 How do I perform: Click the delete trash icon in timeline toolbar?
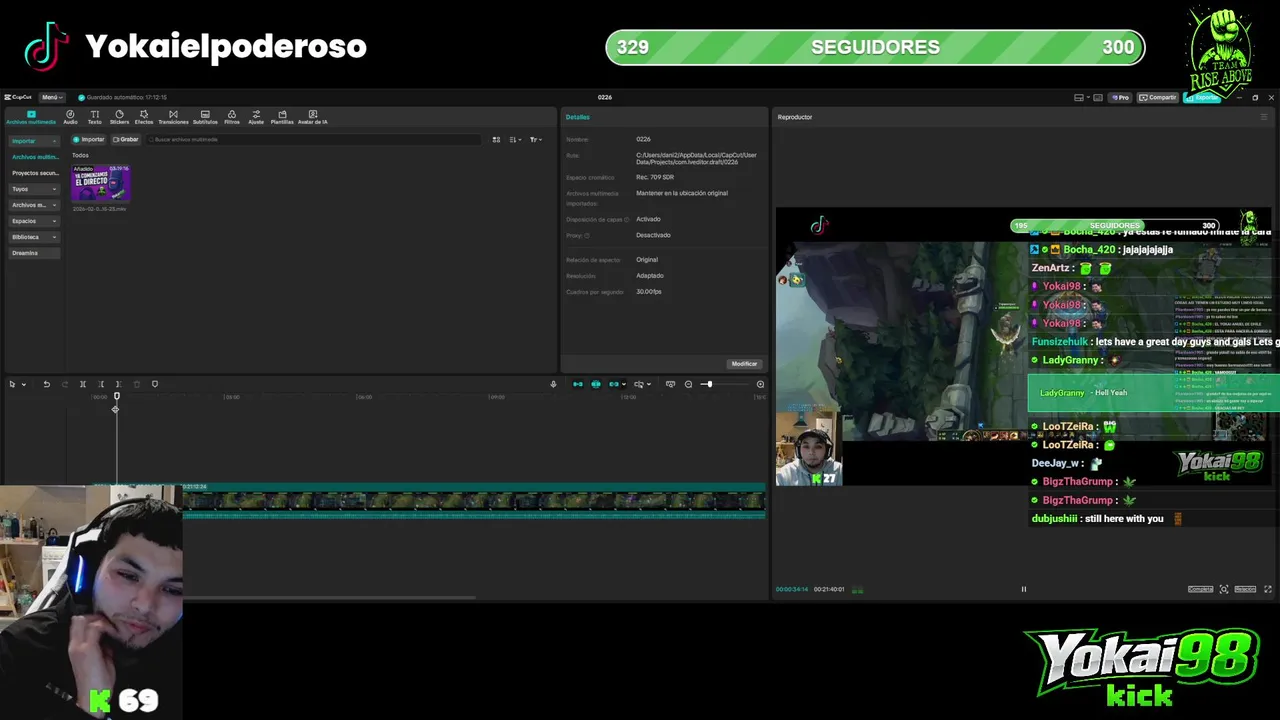pos(137,384)
